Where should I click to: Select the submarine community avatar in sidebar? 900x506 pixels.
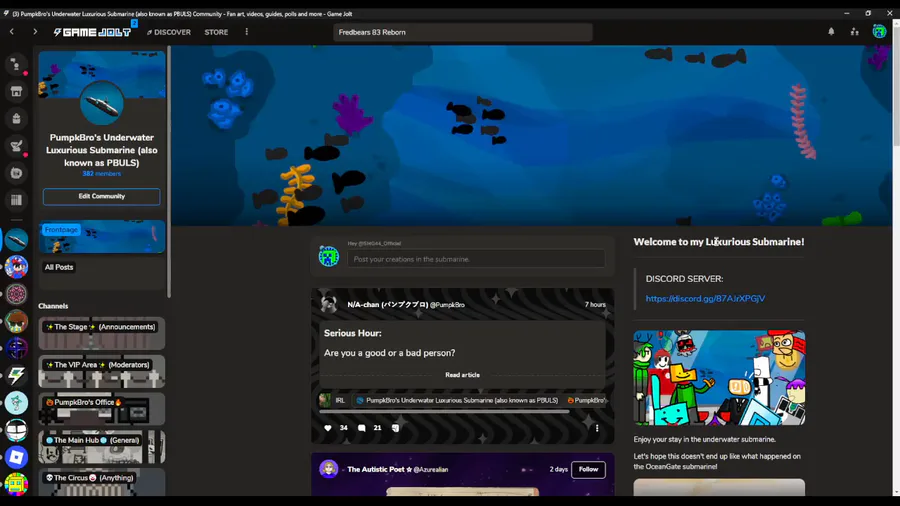click(x=16, y=240)
